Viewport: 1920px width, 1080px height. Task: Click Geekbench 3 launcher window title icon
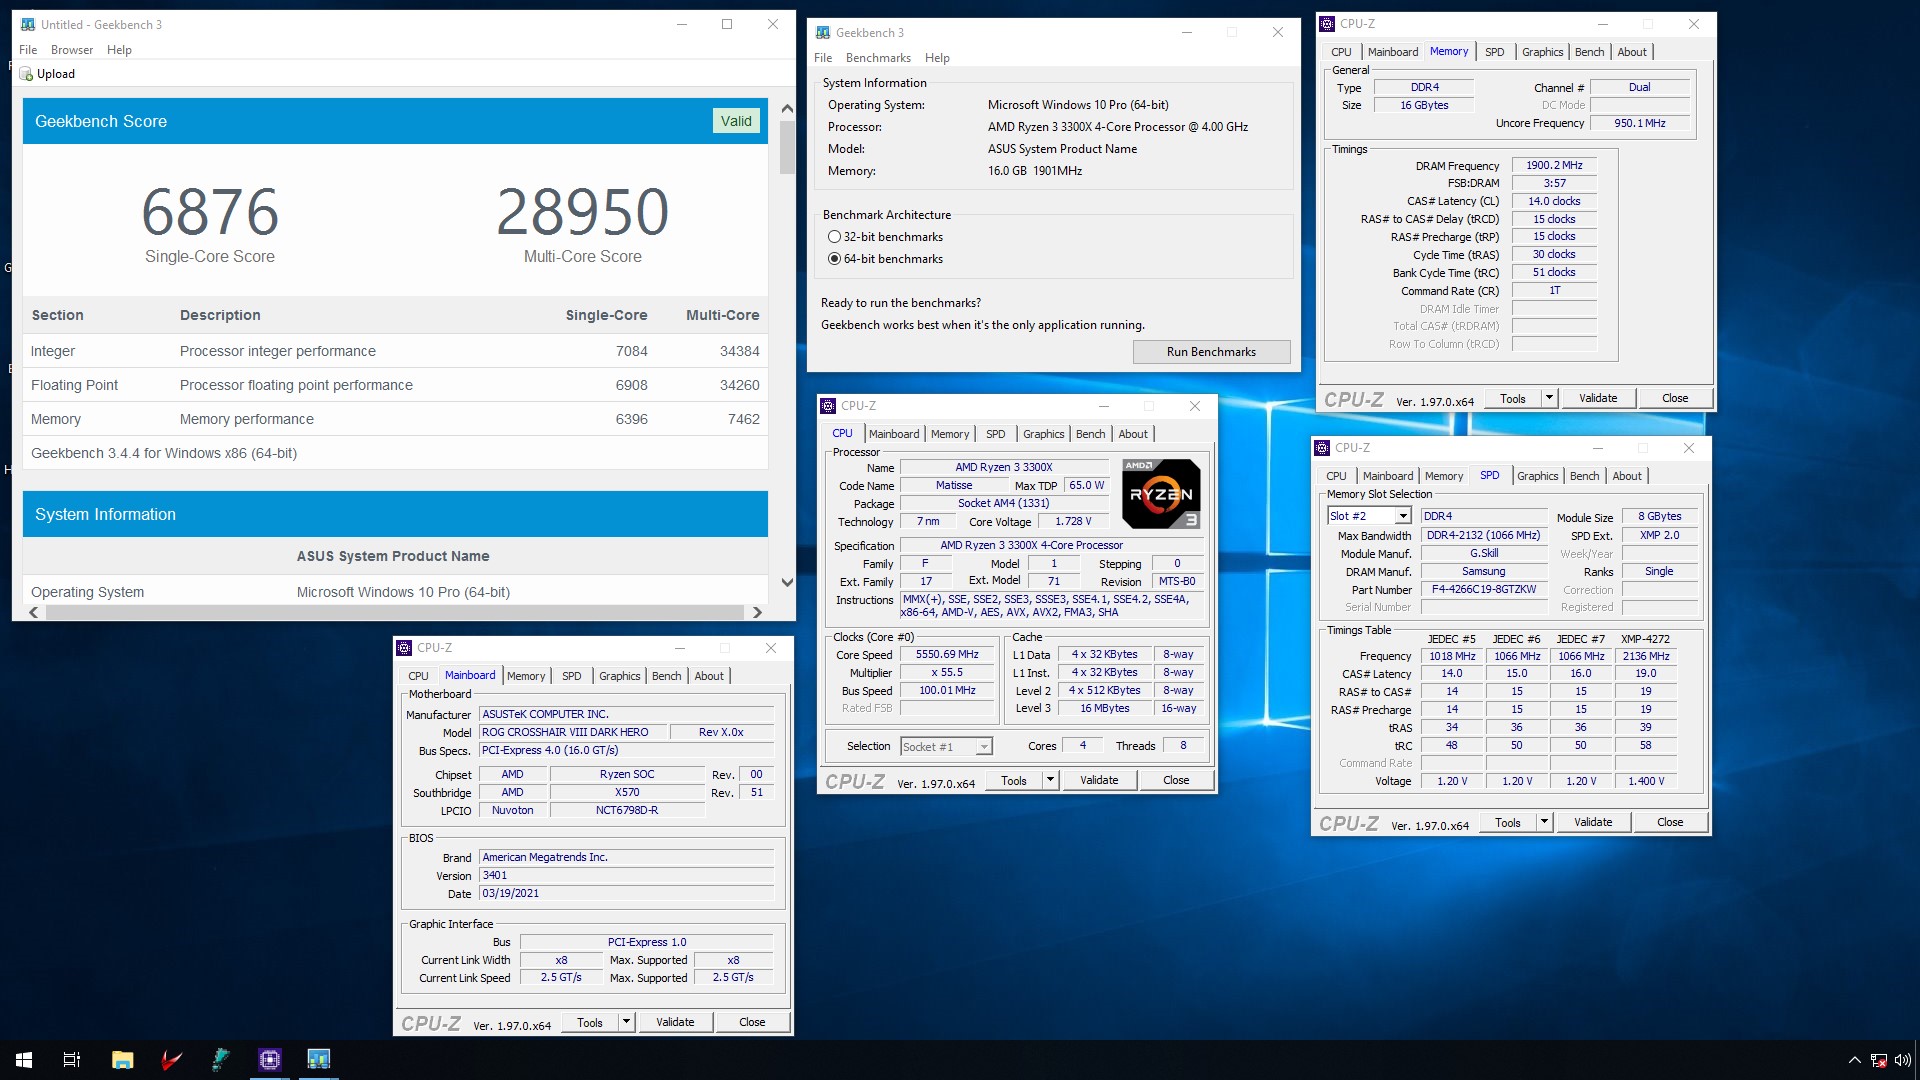pos(823,33)
